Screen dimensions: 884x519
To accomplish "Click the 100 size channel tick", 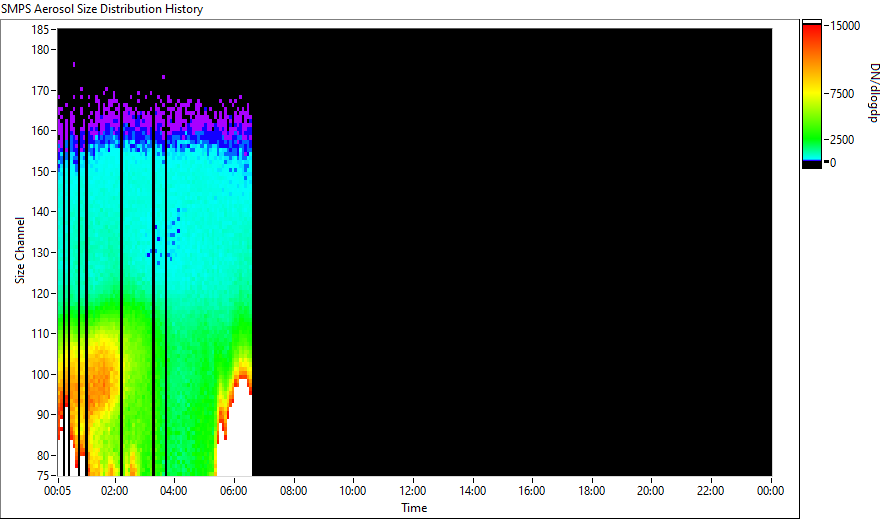I will coord(41,374).
